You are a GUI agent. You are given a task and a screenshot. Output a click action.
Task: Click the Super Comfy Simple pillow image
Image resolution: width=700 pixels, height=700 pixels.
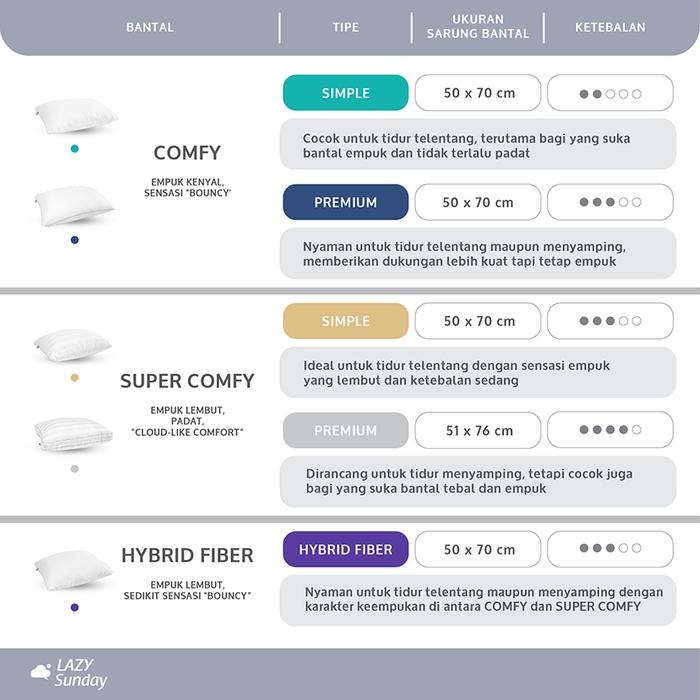74,343
